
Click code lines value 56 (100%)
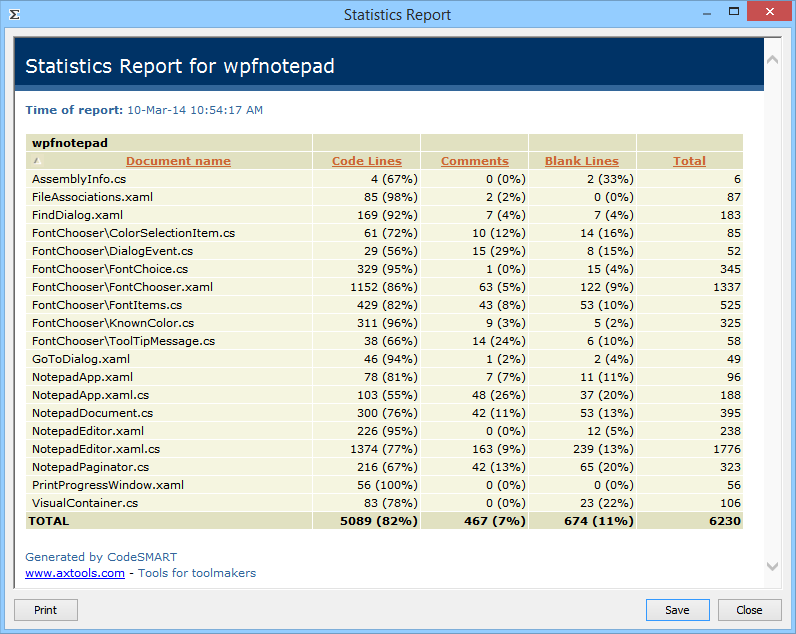point(387,485)
